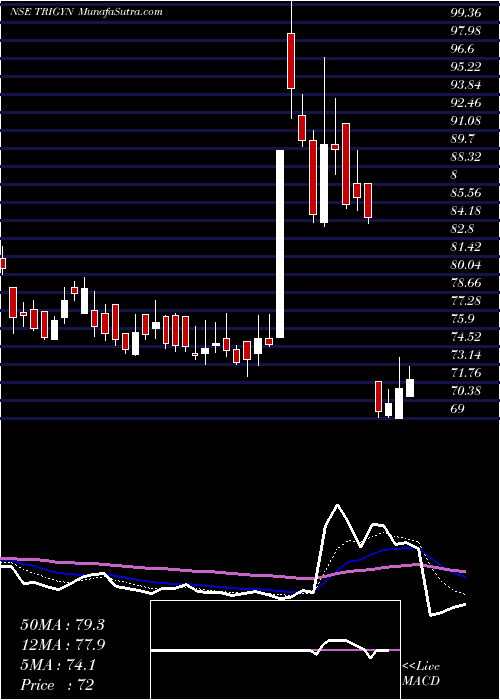Select the 74.52 price axis label
500x700 pixels.
(x=466, y=337)
